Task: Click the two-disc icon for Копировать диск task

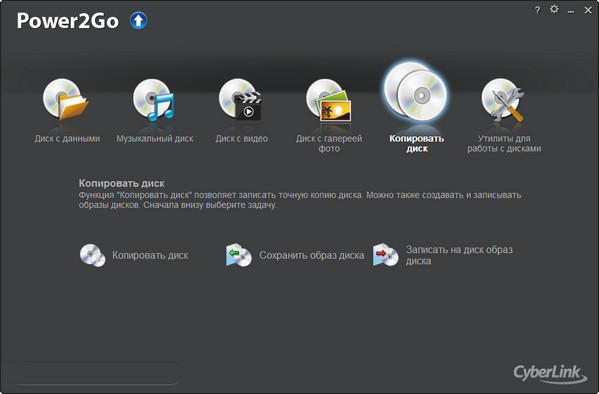Action: pyautogui.click(x=92, y=255)
